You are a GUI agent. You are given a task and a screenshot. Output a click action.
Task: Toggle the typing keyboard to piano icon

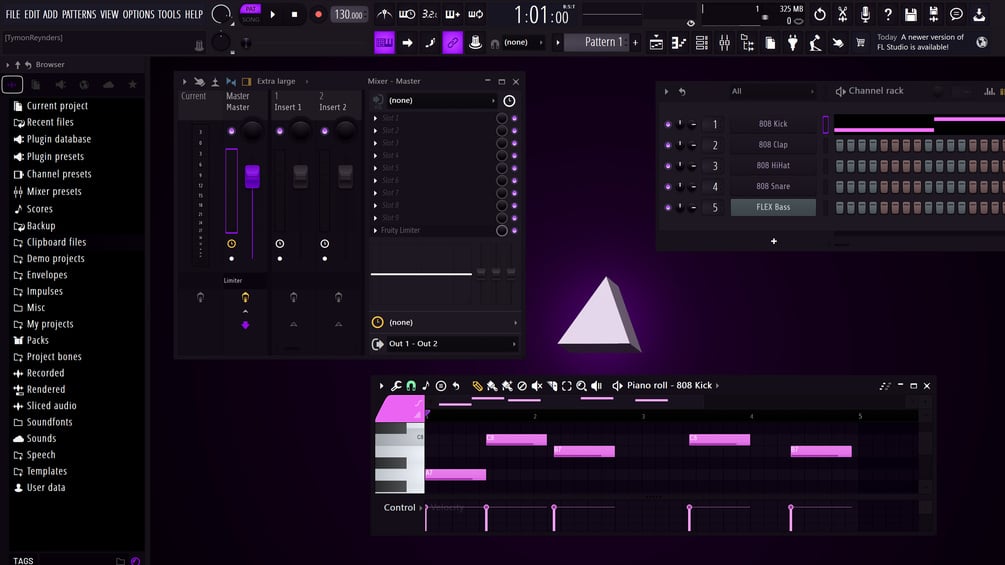coord(384,43)
